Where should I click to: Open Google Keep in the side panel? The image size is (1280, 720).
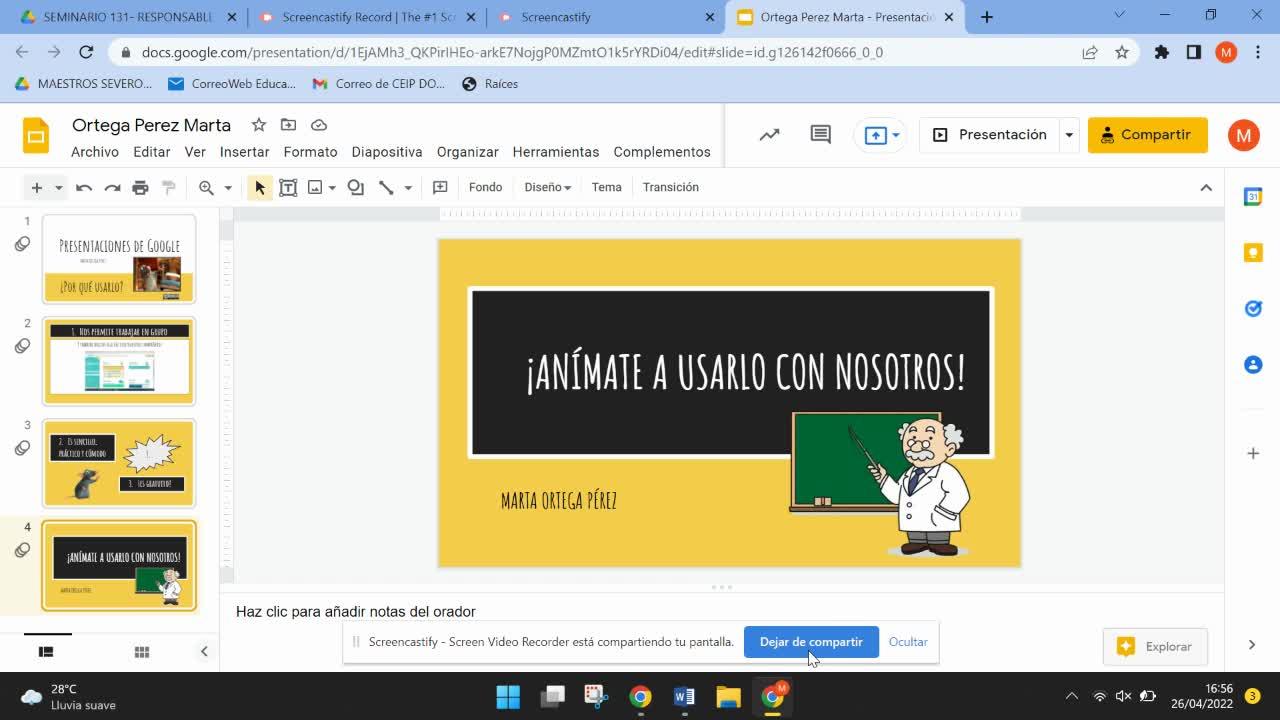pyautogui.click(x=1252, y=253)
